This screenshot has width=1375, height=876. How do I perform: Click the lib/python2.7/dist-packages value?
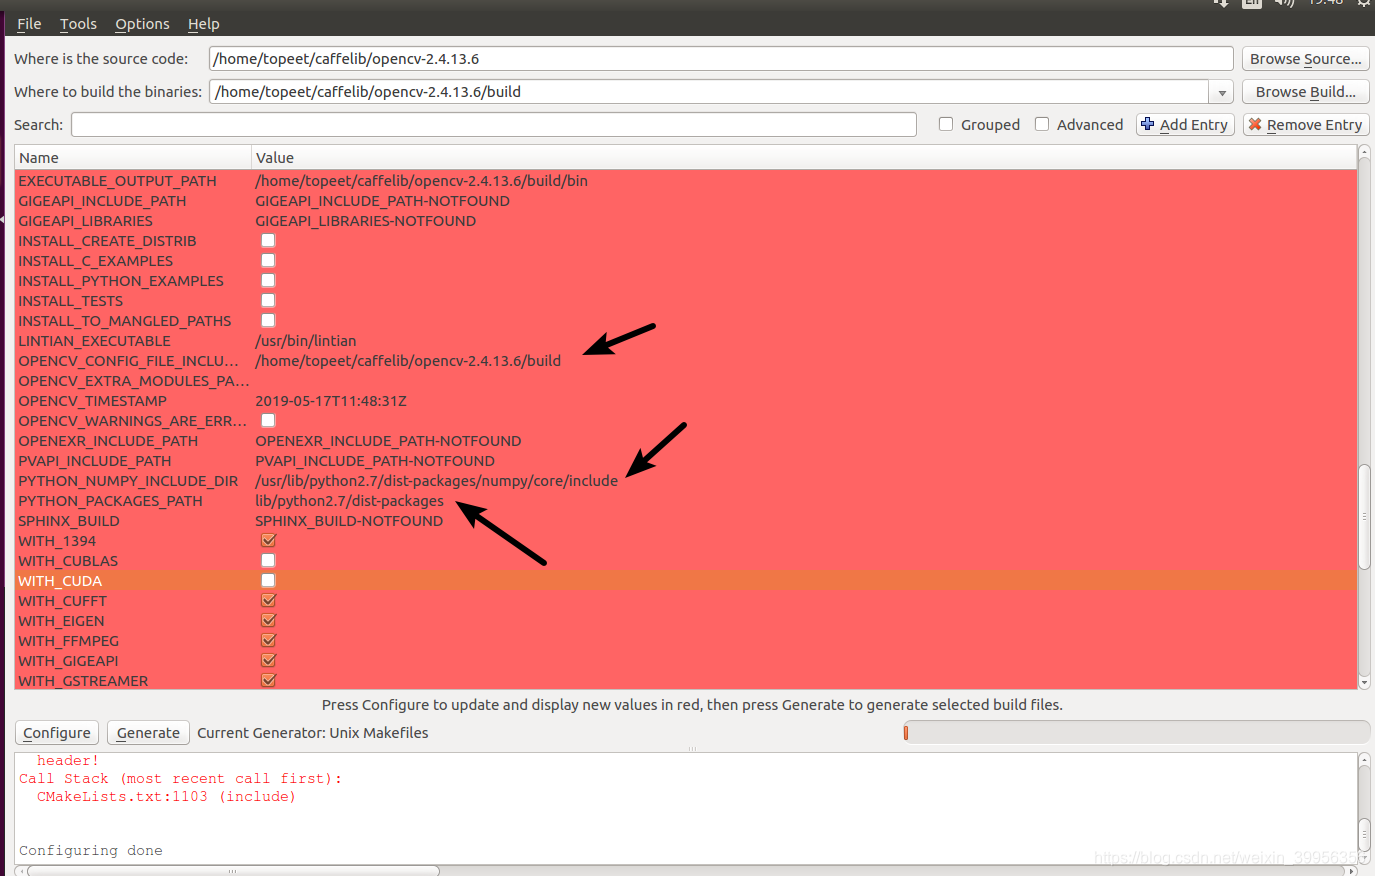(x=349, y=501)
